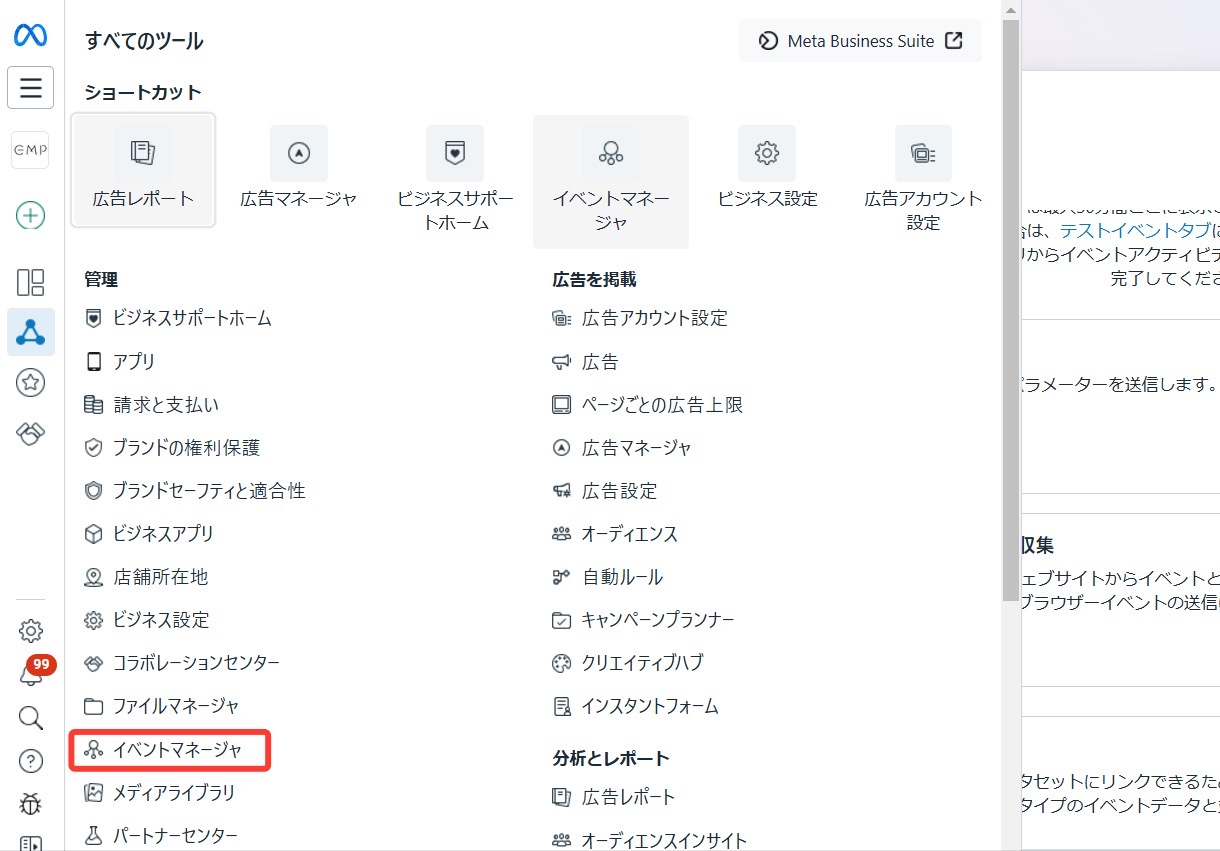The width and height of the screenshot is (1220, 851).
Task: Open 広告 menu entry with megaphone
Action: point(586,361)
